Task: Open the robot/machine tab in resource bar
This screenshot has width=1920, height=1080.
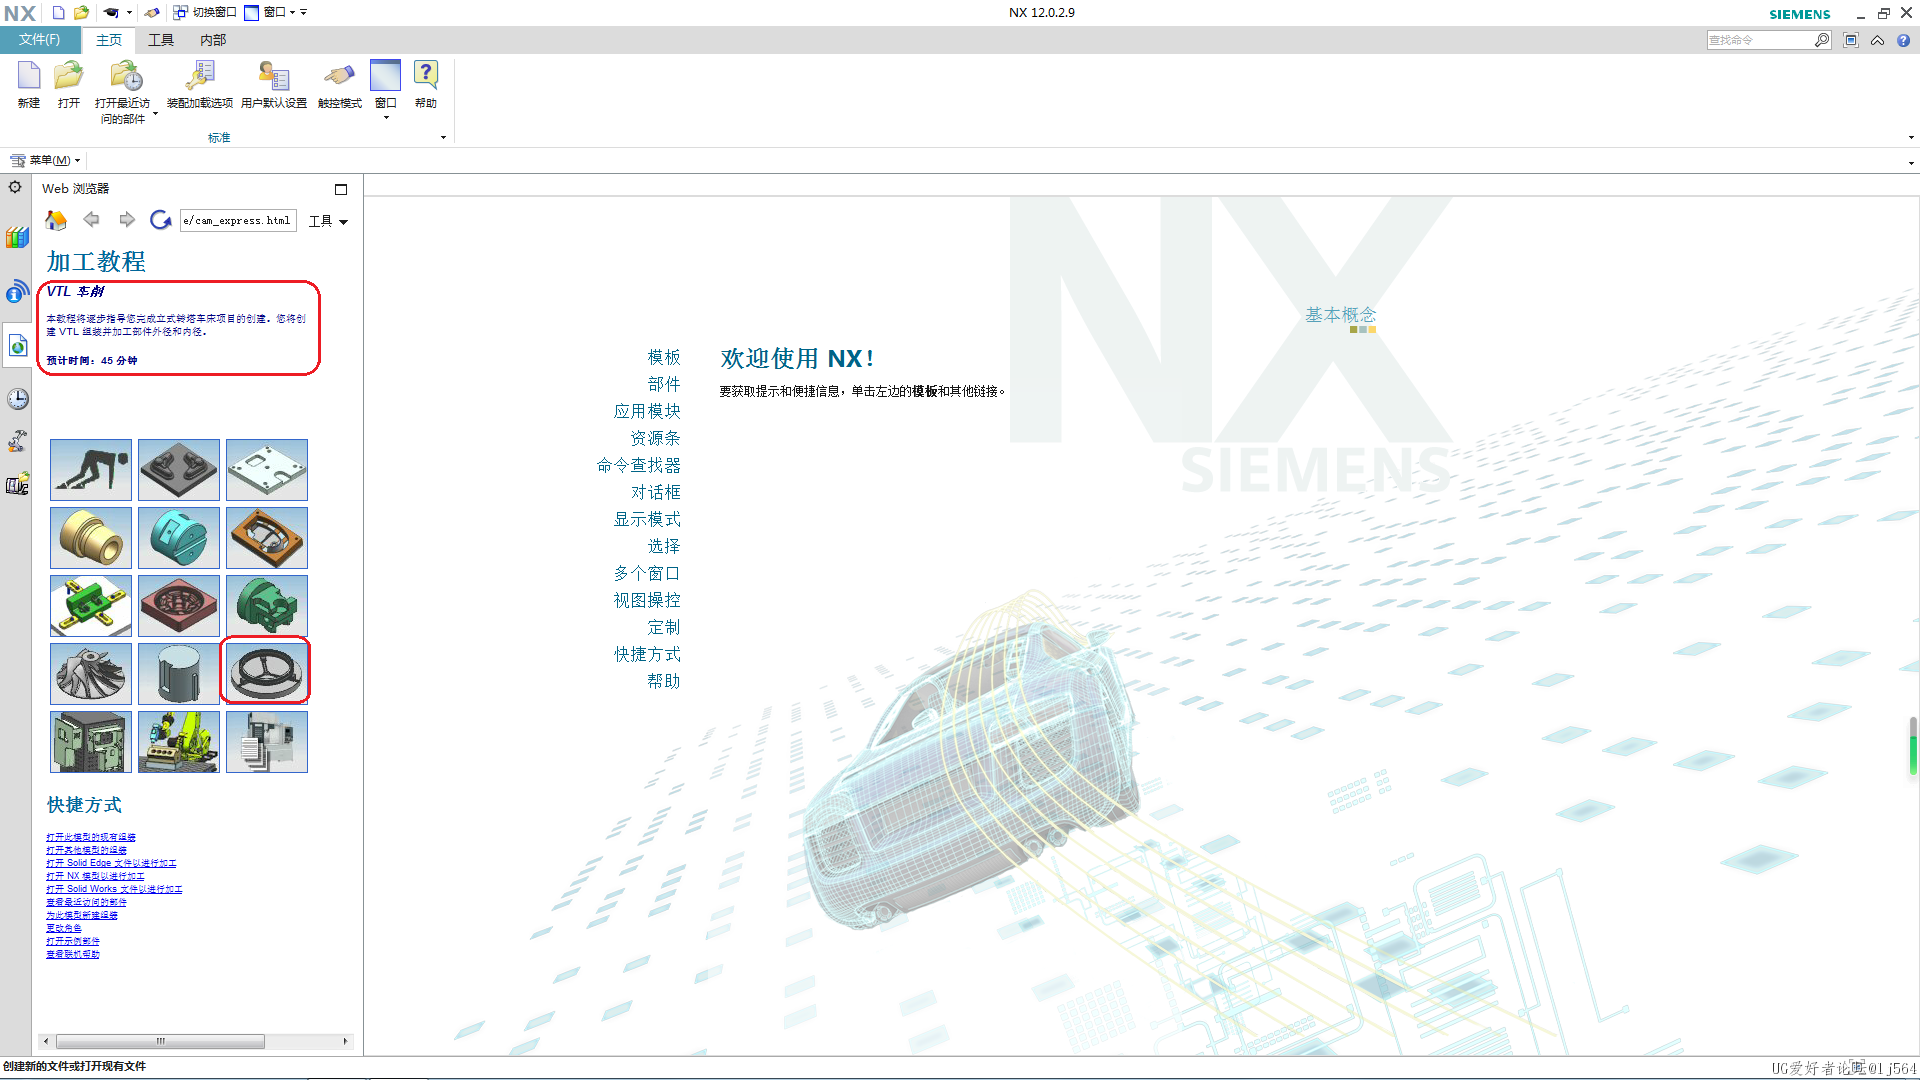Action: [17, 441]
